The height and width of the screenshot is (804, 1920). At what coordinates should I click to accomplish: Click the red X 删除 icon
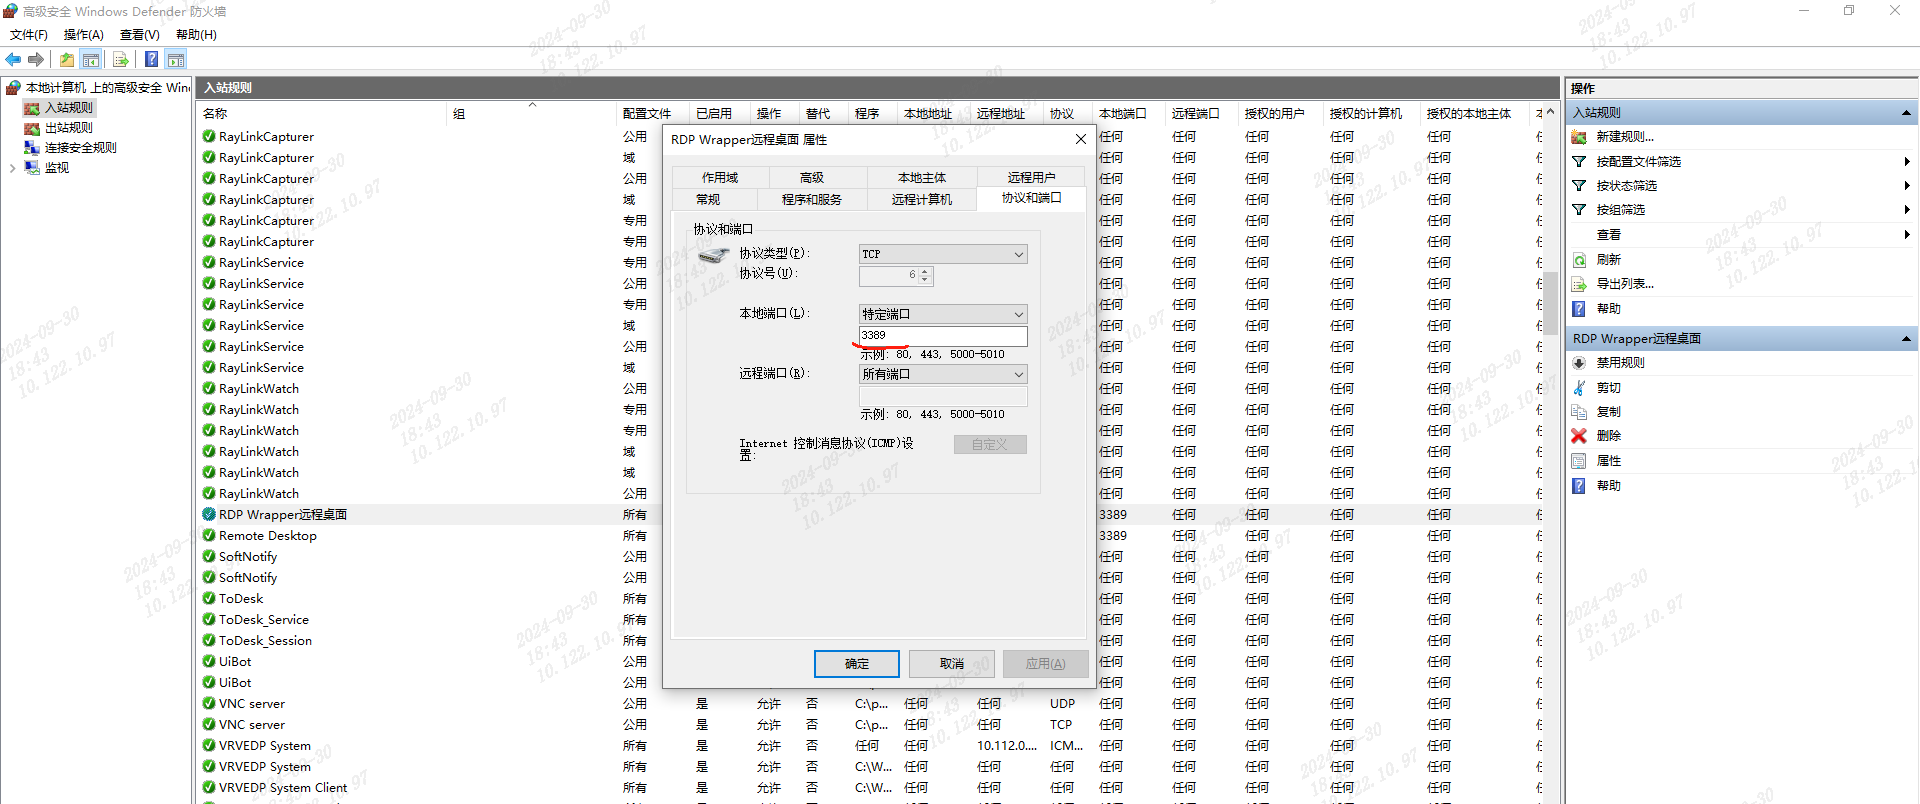click(x=1579, y=436)
